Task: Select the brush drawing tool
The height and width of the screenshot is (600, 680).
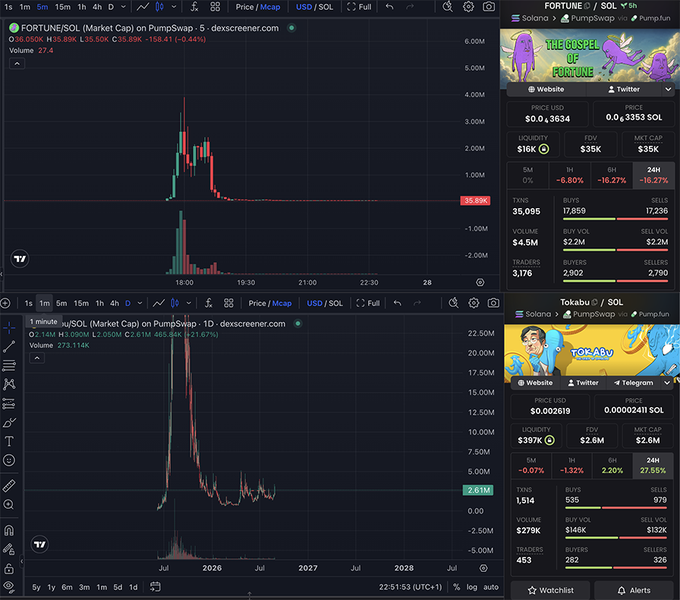Action: pyautogui.click(x=9, y=423)
